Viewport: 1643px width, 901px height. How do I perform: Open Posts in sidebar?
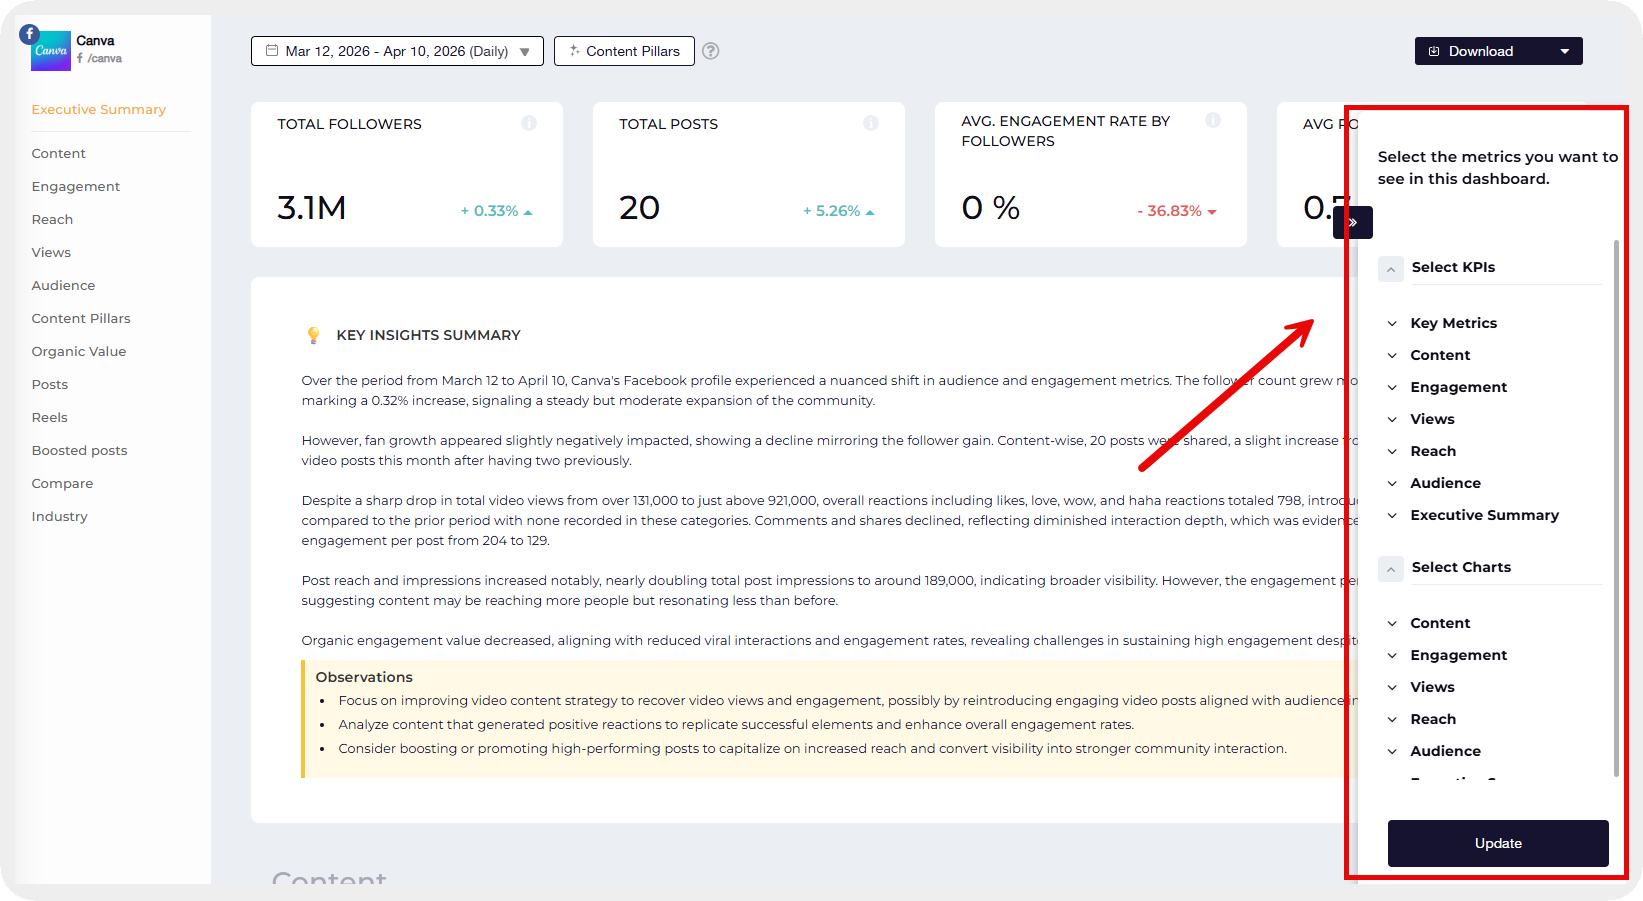[50, 384]
